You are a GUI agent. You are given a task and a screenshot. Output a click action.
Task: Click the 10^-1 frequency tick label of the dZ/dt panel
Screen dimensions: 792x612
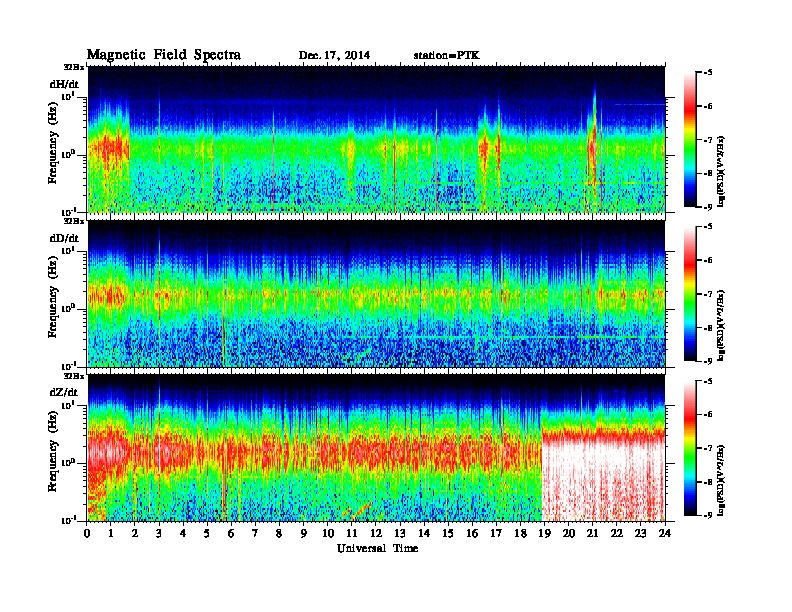coord(68,520)
